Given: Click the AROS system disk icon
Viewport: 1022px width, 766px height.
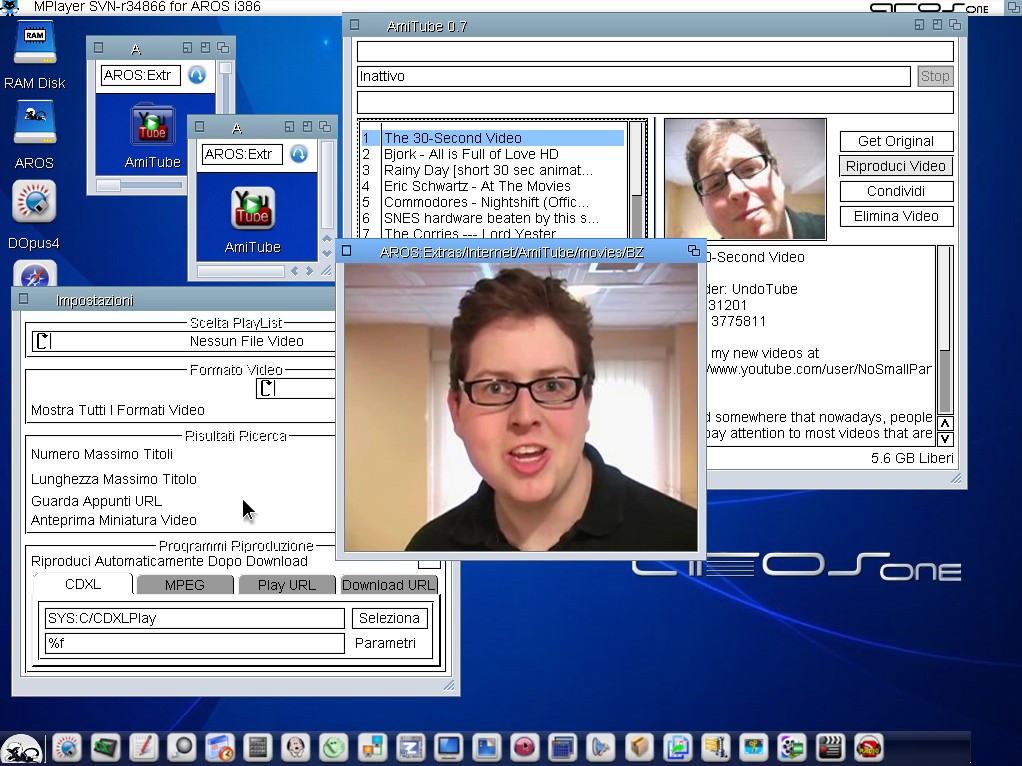Looking at the screenshot, I should tap(35, 124).
